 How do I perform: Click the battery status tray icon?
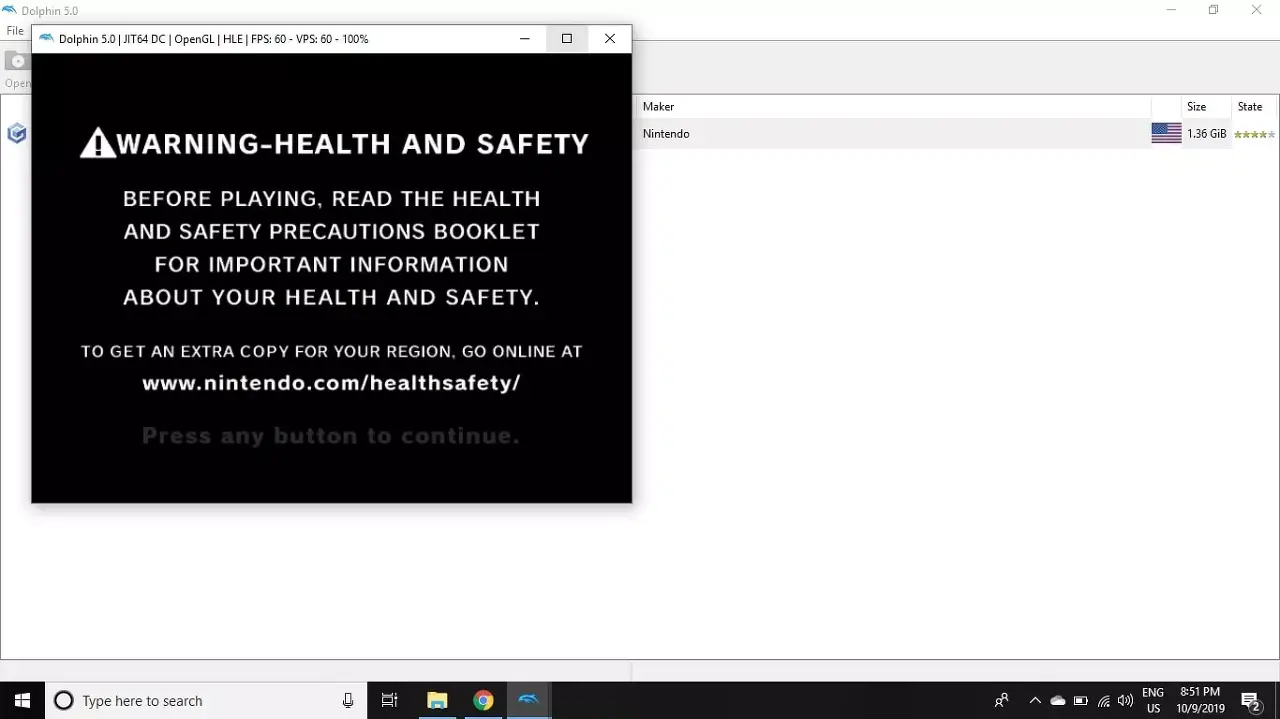coord(1080,700)
